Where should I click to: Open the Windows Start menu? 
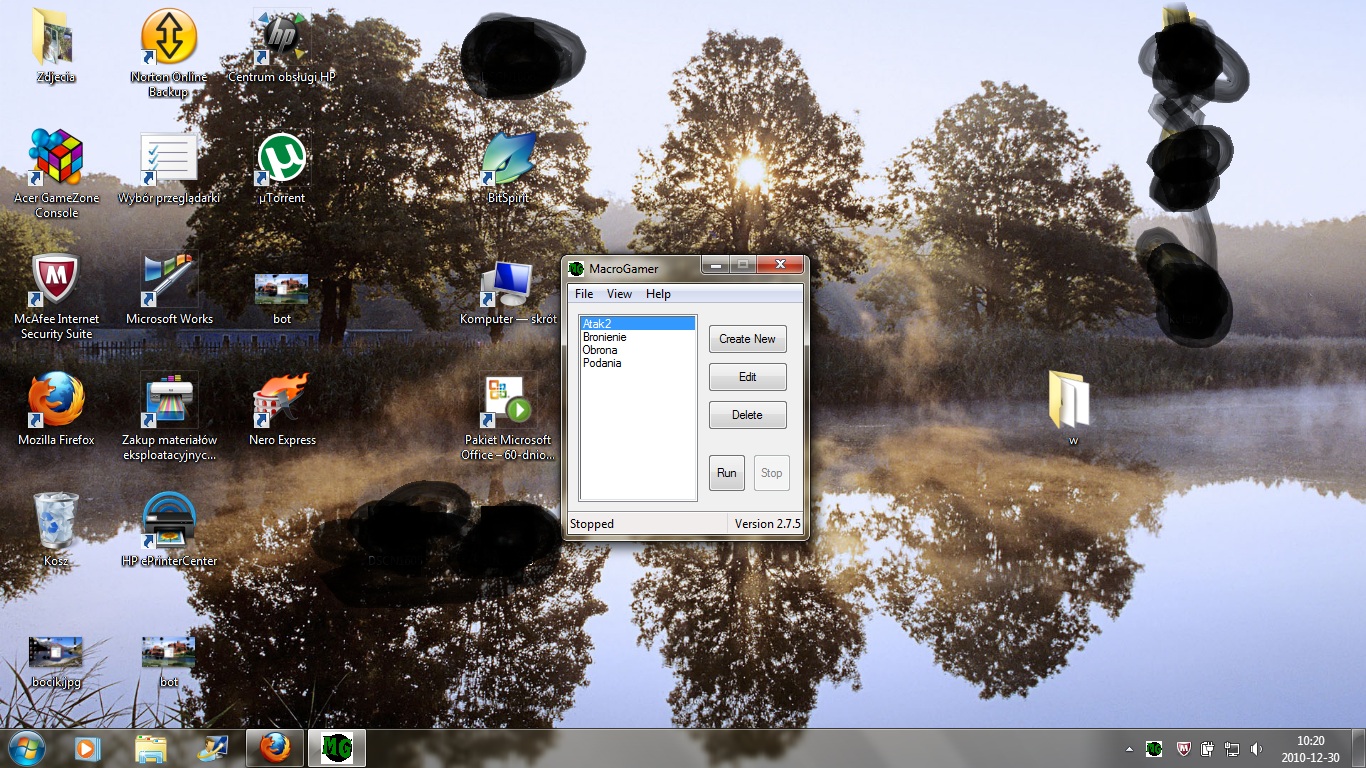pyautogui.click(x=26, y=748)
